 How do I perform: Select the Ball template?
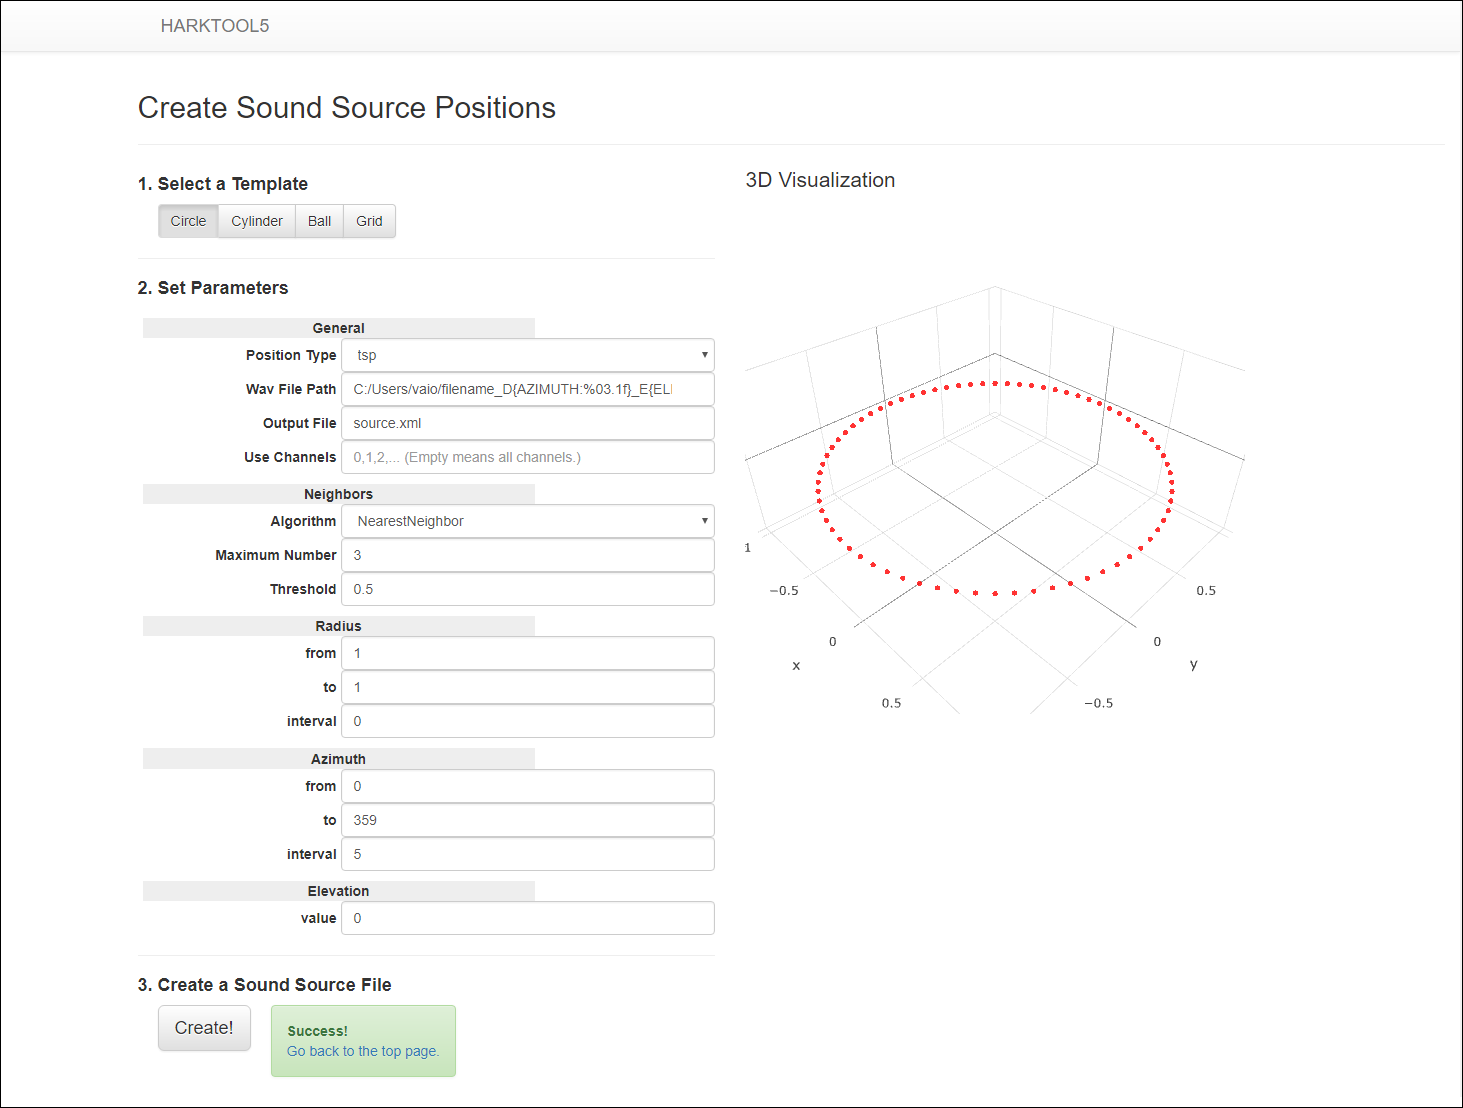319,221
